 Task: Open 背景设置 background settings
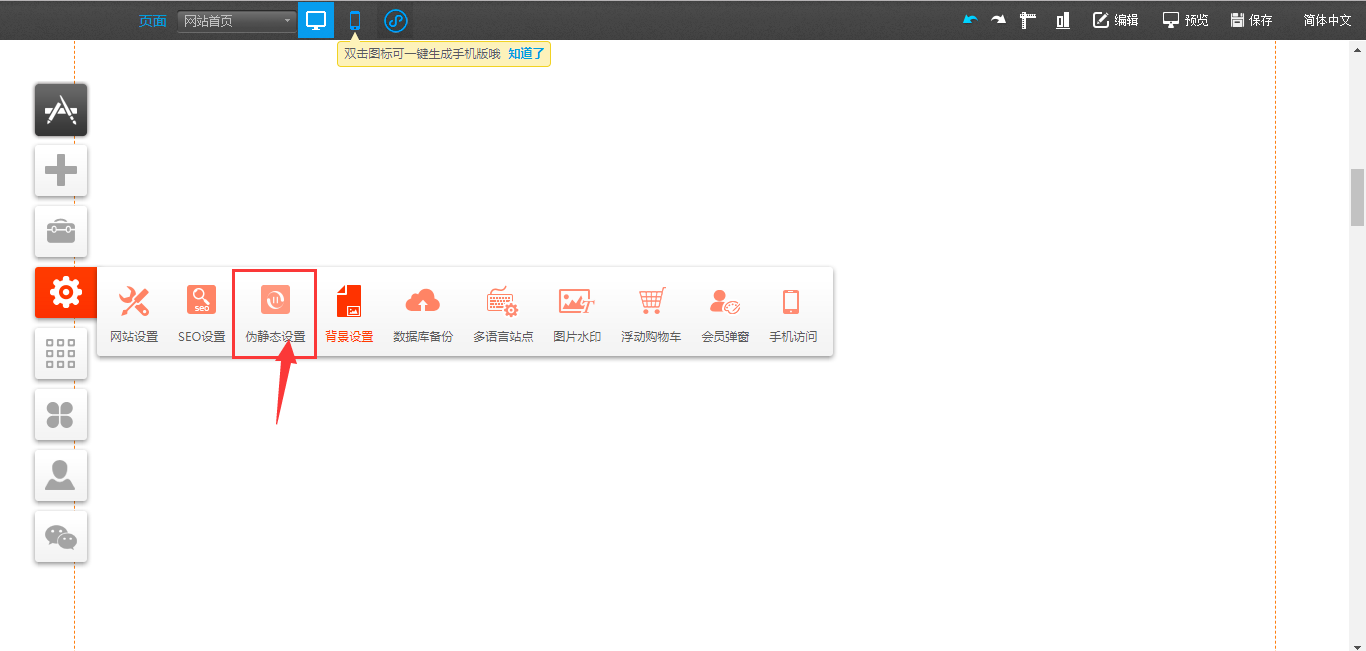coord(349,312)
